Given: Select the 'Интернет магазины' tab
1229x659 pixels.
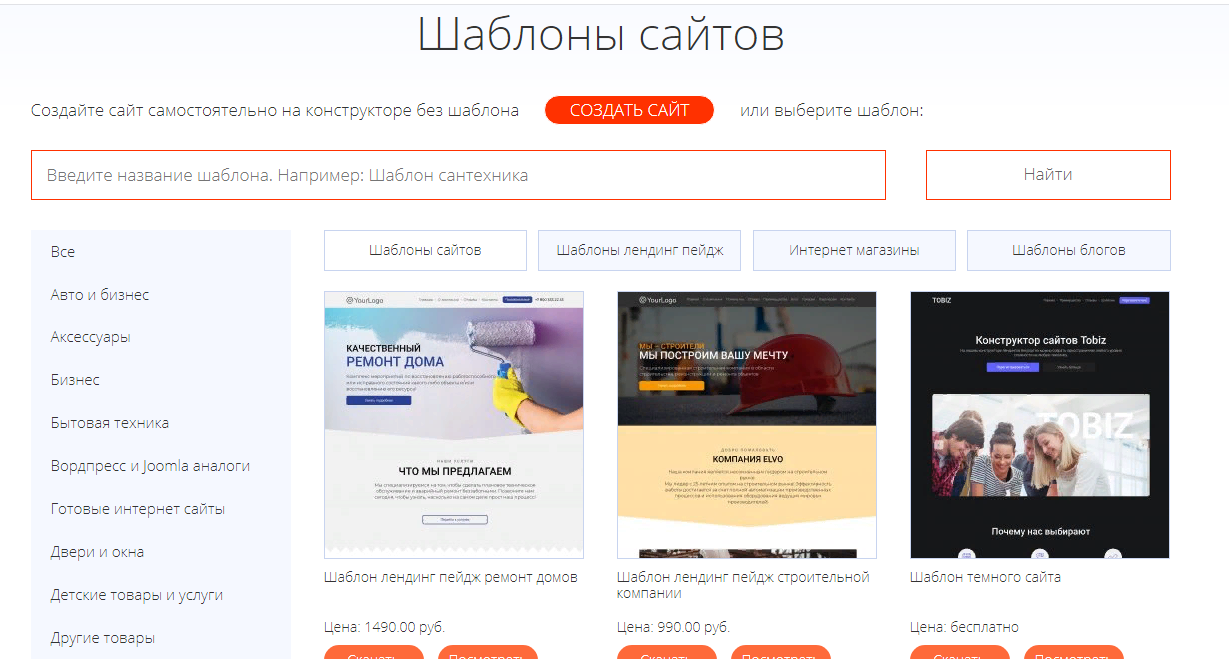Looking at the screenshot, I should [854, 250].
